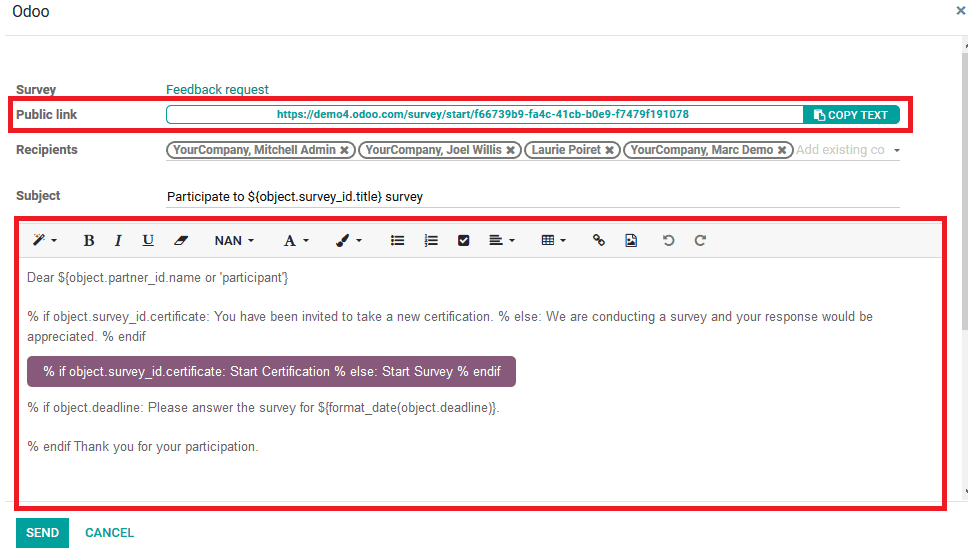
Task: Close the Odoo dialog
Action: pos(961,11)
